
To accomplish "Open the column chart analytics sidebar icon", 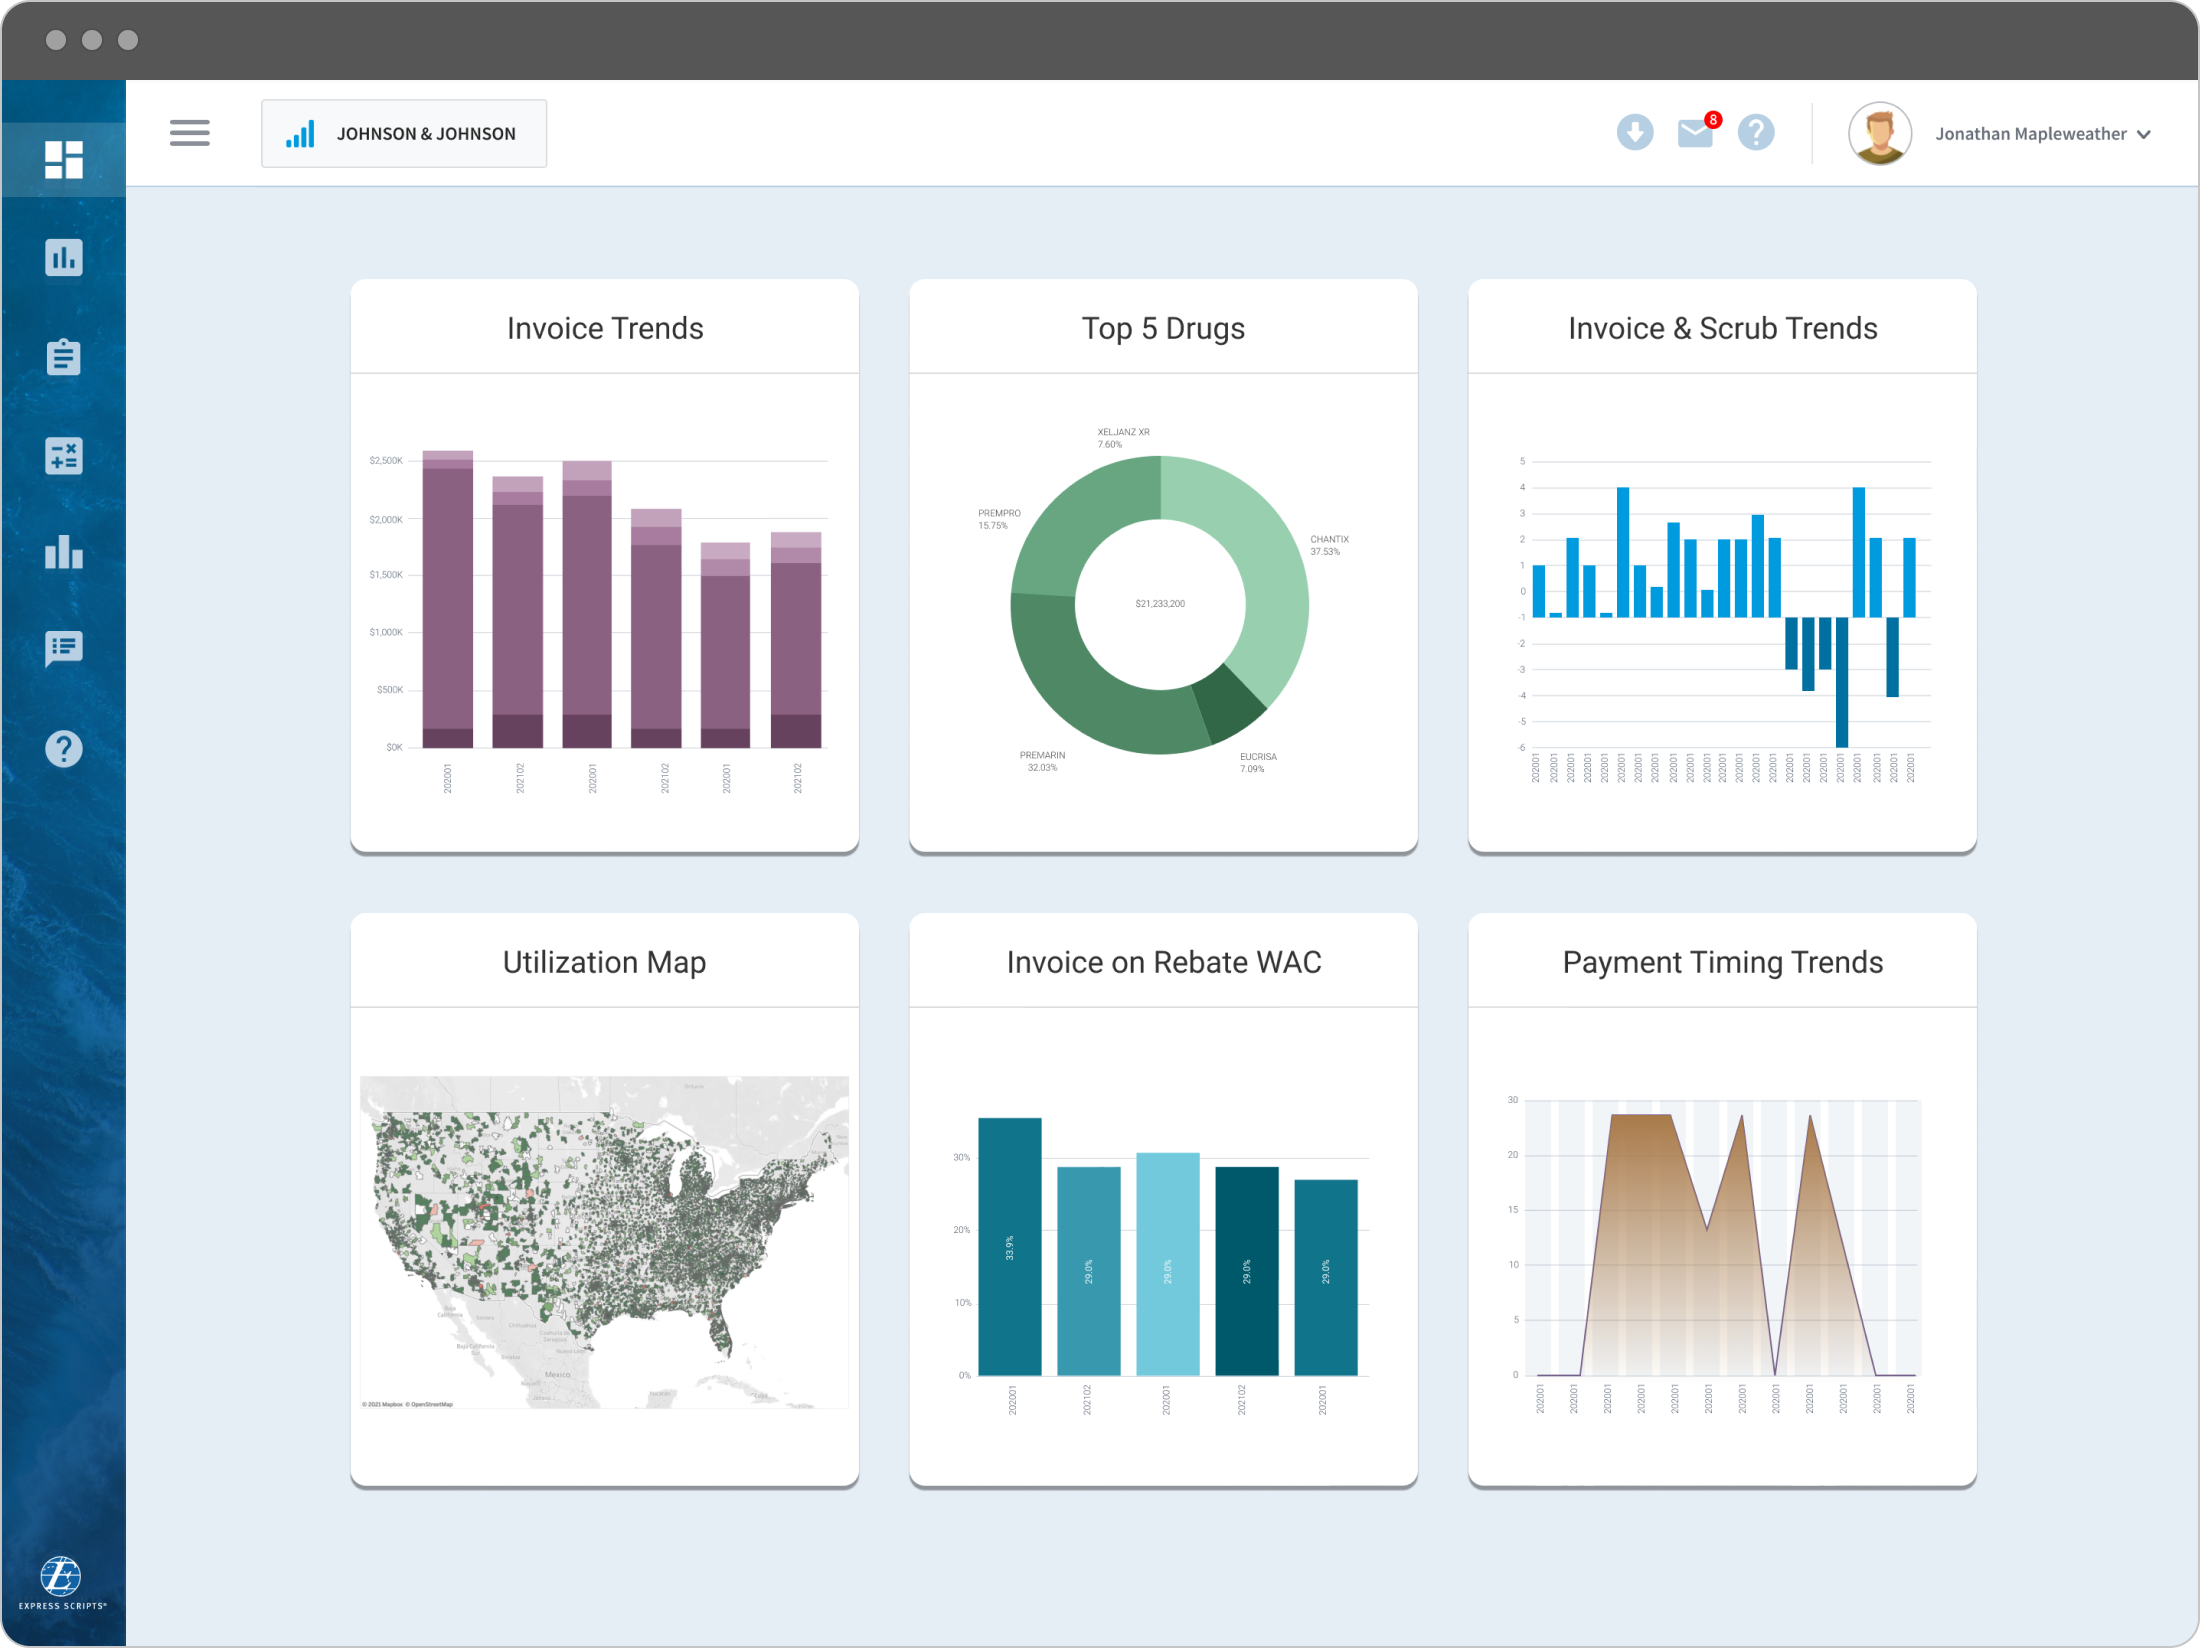I will pos(63,551).
